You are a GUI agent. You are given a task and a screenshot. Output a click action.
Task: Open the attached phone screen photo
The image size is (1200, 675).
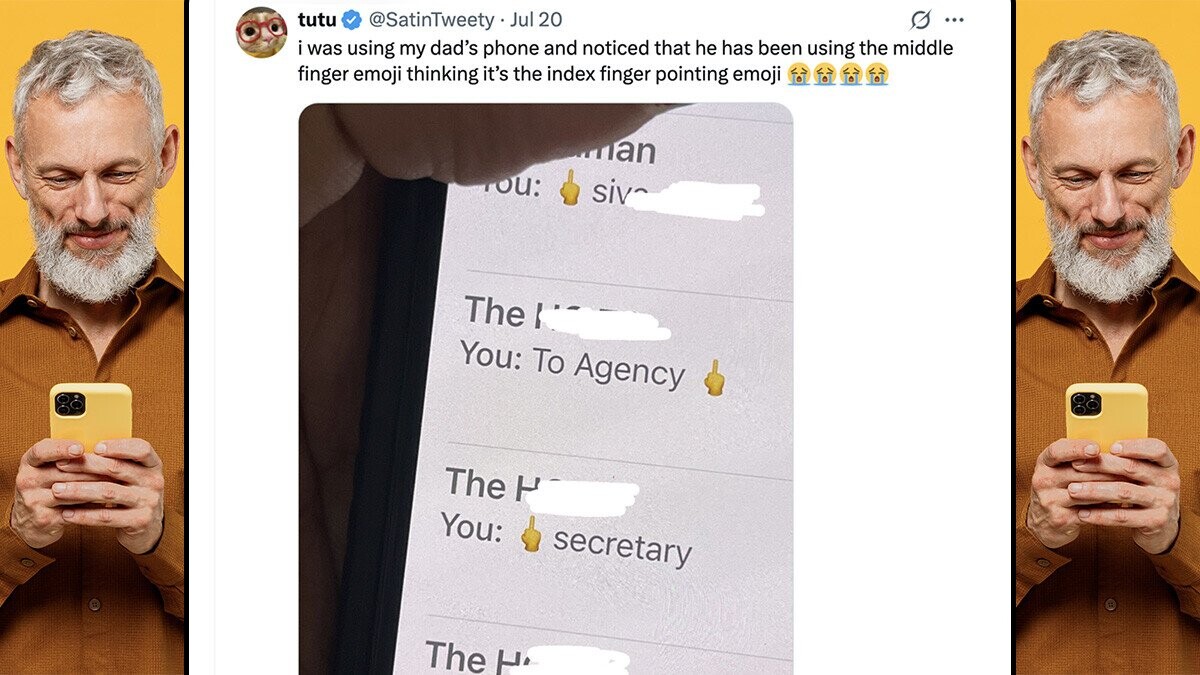click(546, 389)
